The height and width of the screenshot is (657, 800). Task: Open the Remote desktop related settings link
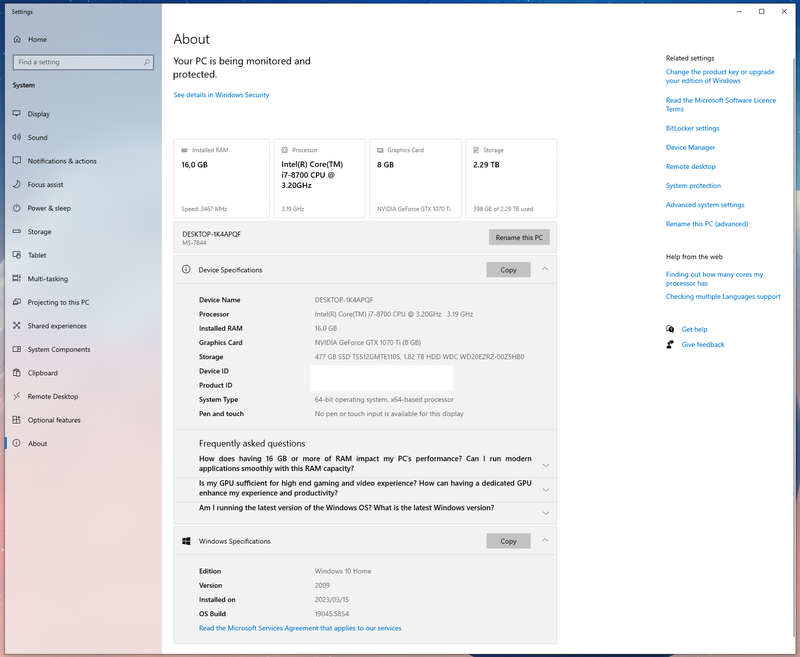tap(690, 166)
